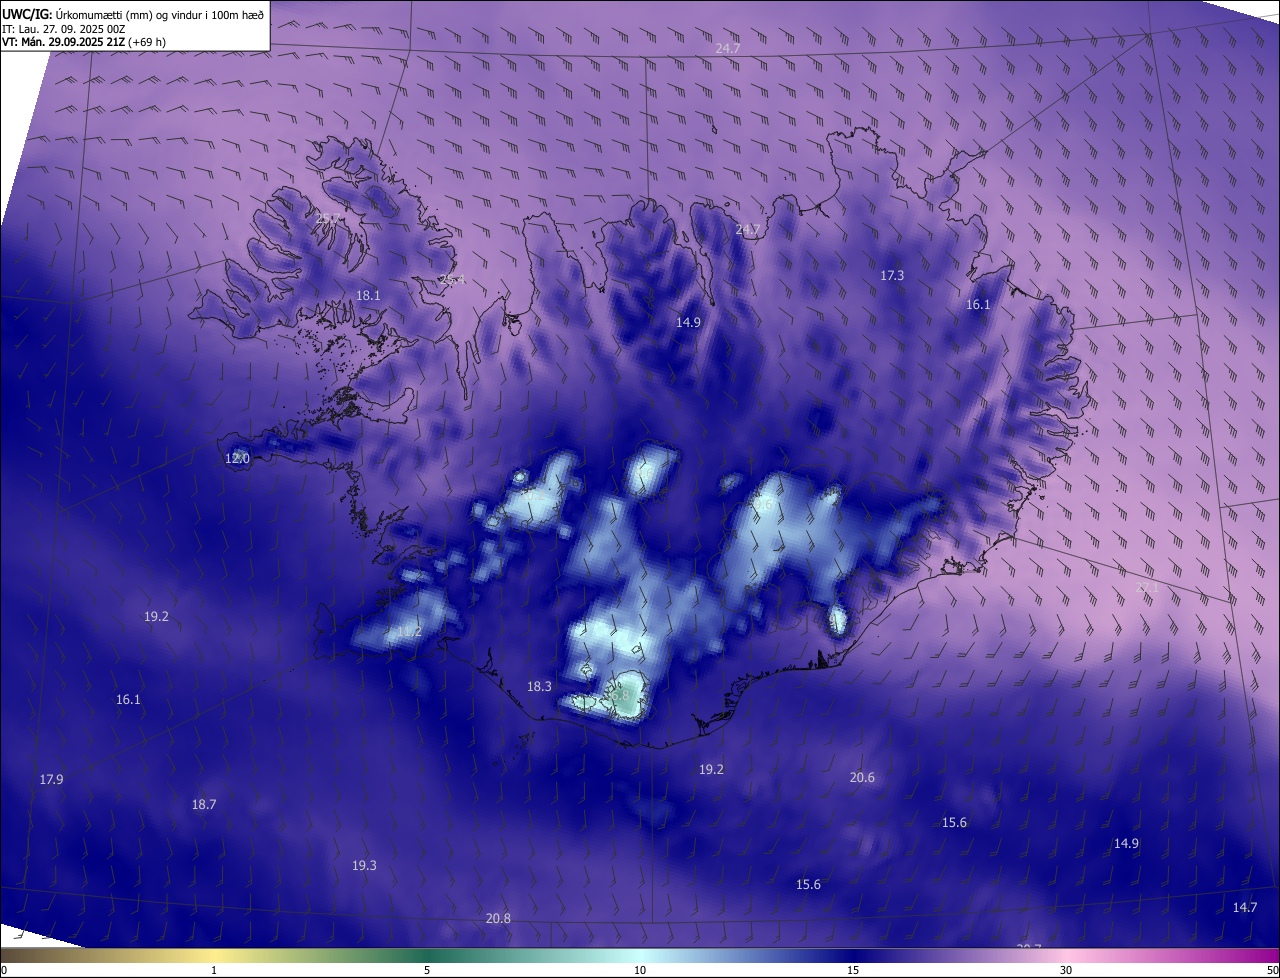The height and width of the screenshot is (978, 1280).
Task: Click the '17.3' value label
Action: [x=892, y=275]
